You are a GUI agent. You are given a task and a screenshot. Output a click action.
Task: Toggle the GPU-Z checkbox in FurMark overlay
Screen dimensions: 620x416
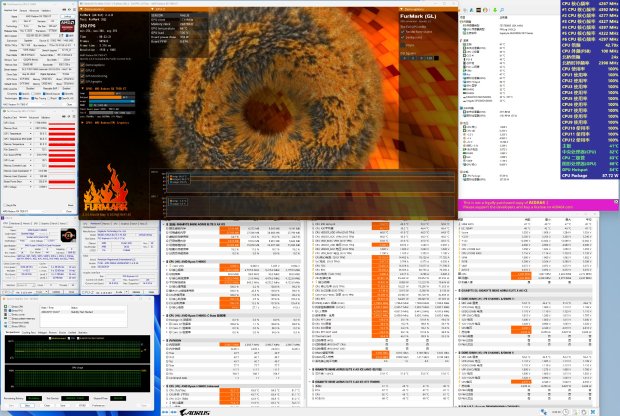click(x=83, y=70)
